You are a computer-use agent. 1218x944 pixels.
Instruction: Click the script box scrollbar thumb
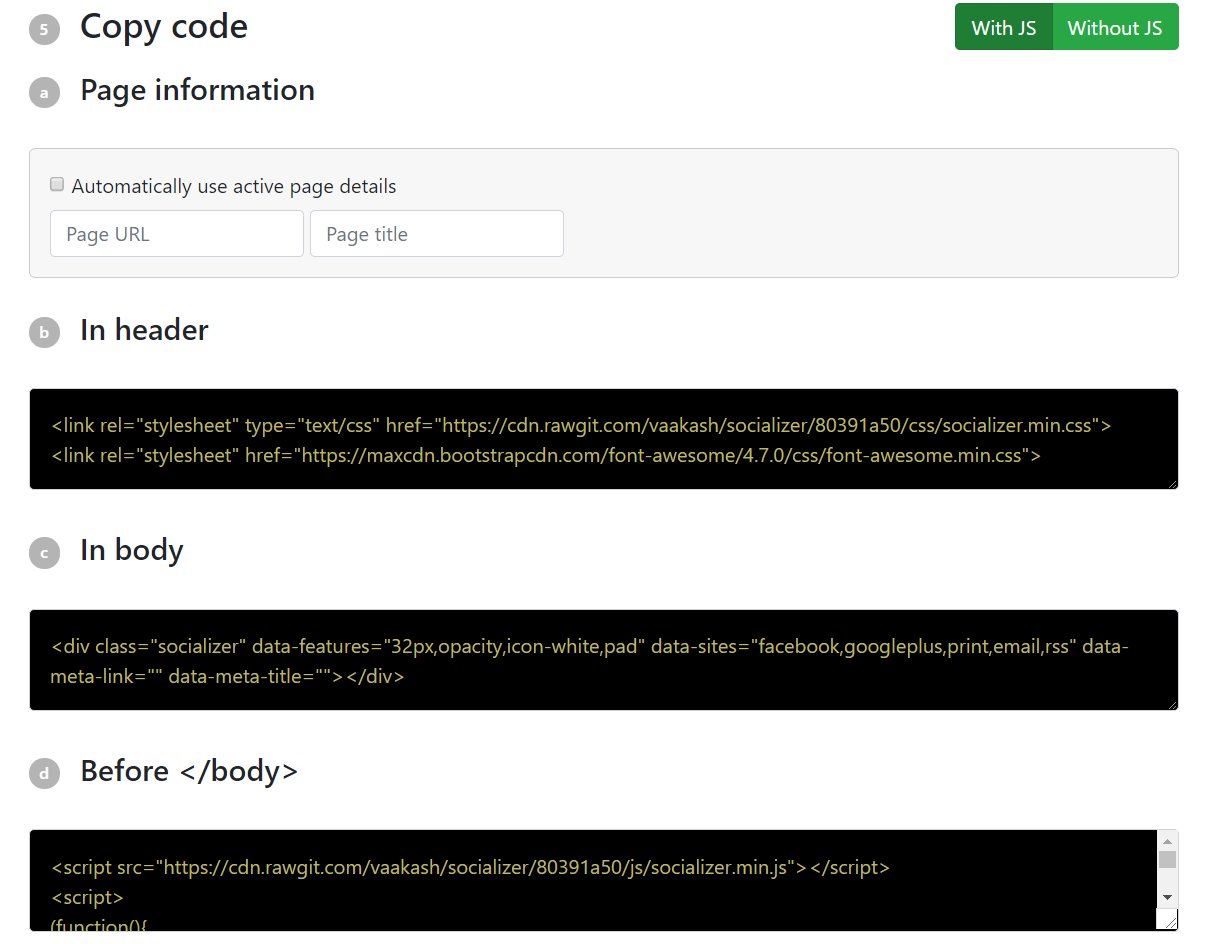[x=1167, y=860]
